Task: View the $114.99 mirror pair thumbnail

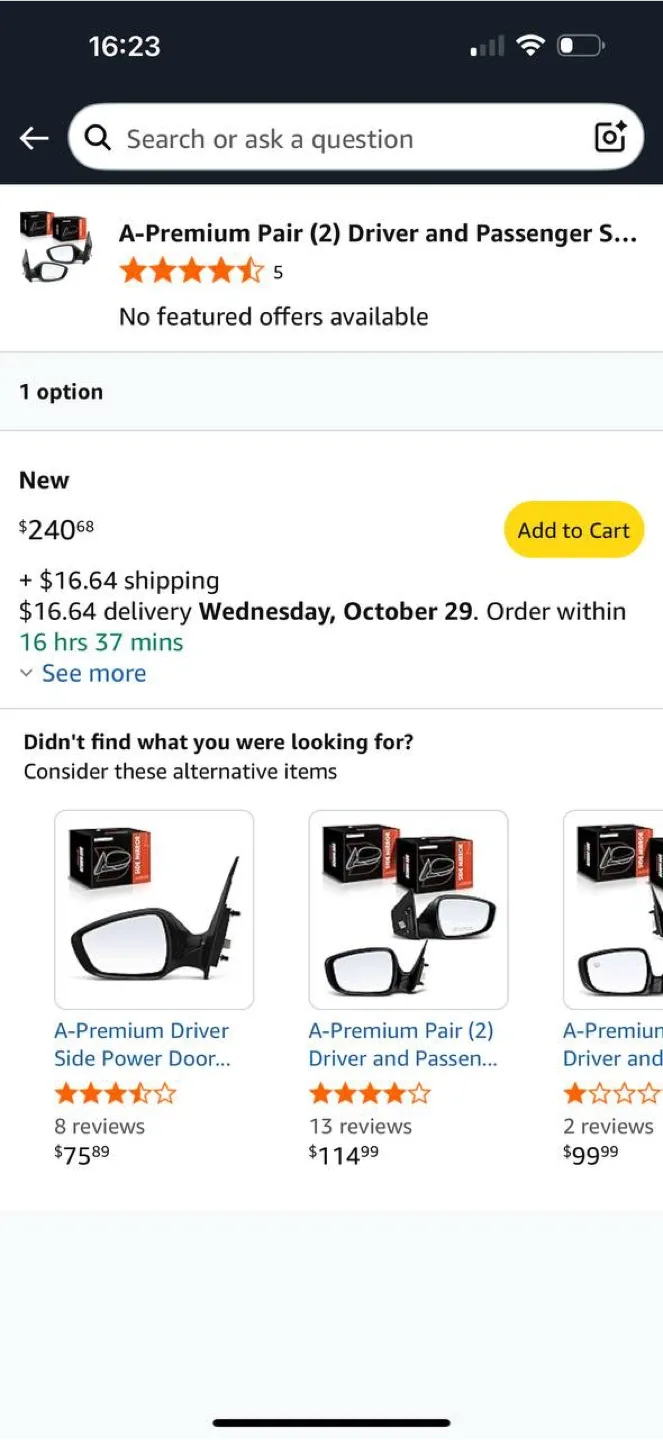Action: pyautogui.click(x=407, y=910)
